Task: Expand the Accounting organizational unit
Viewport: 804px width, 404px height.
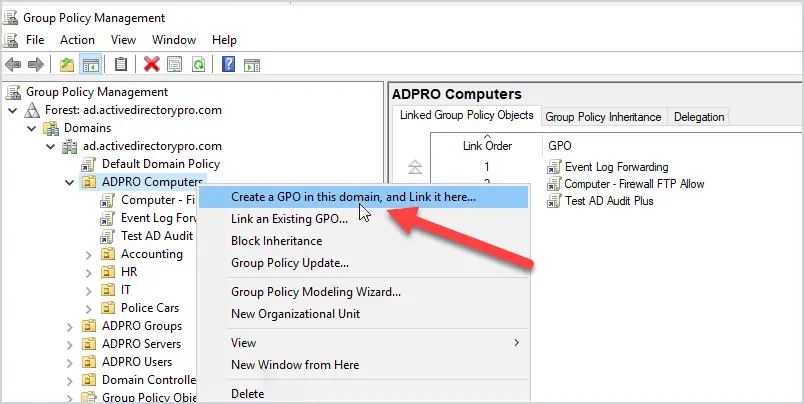Action: [88, 255]
